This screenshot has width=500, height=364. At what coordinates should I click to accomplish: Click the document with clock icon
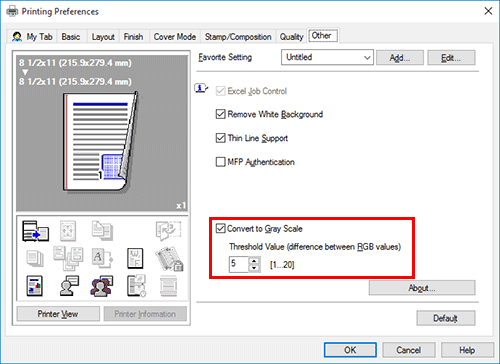pyautogui.click(x=136, y=286)
